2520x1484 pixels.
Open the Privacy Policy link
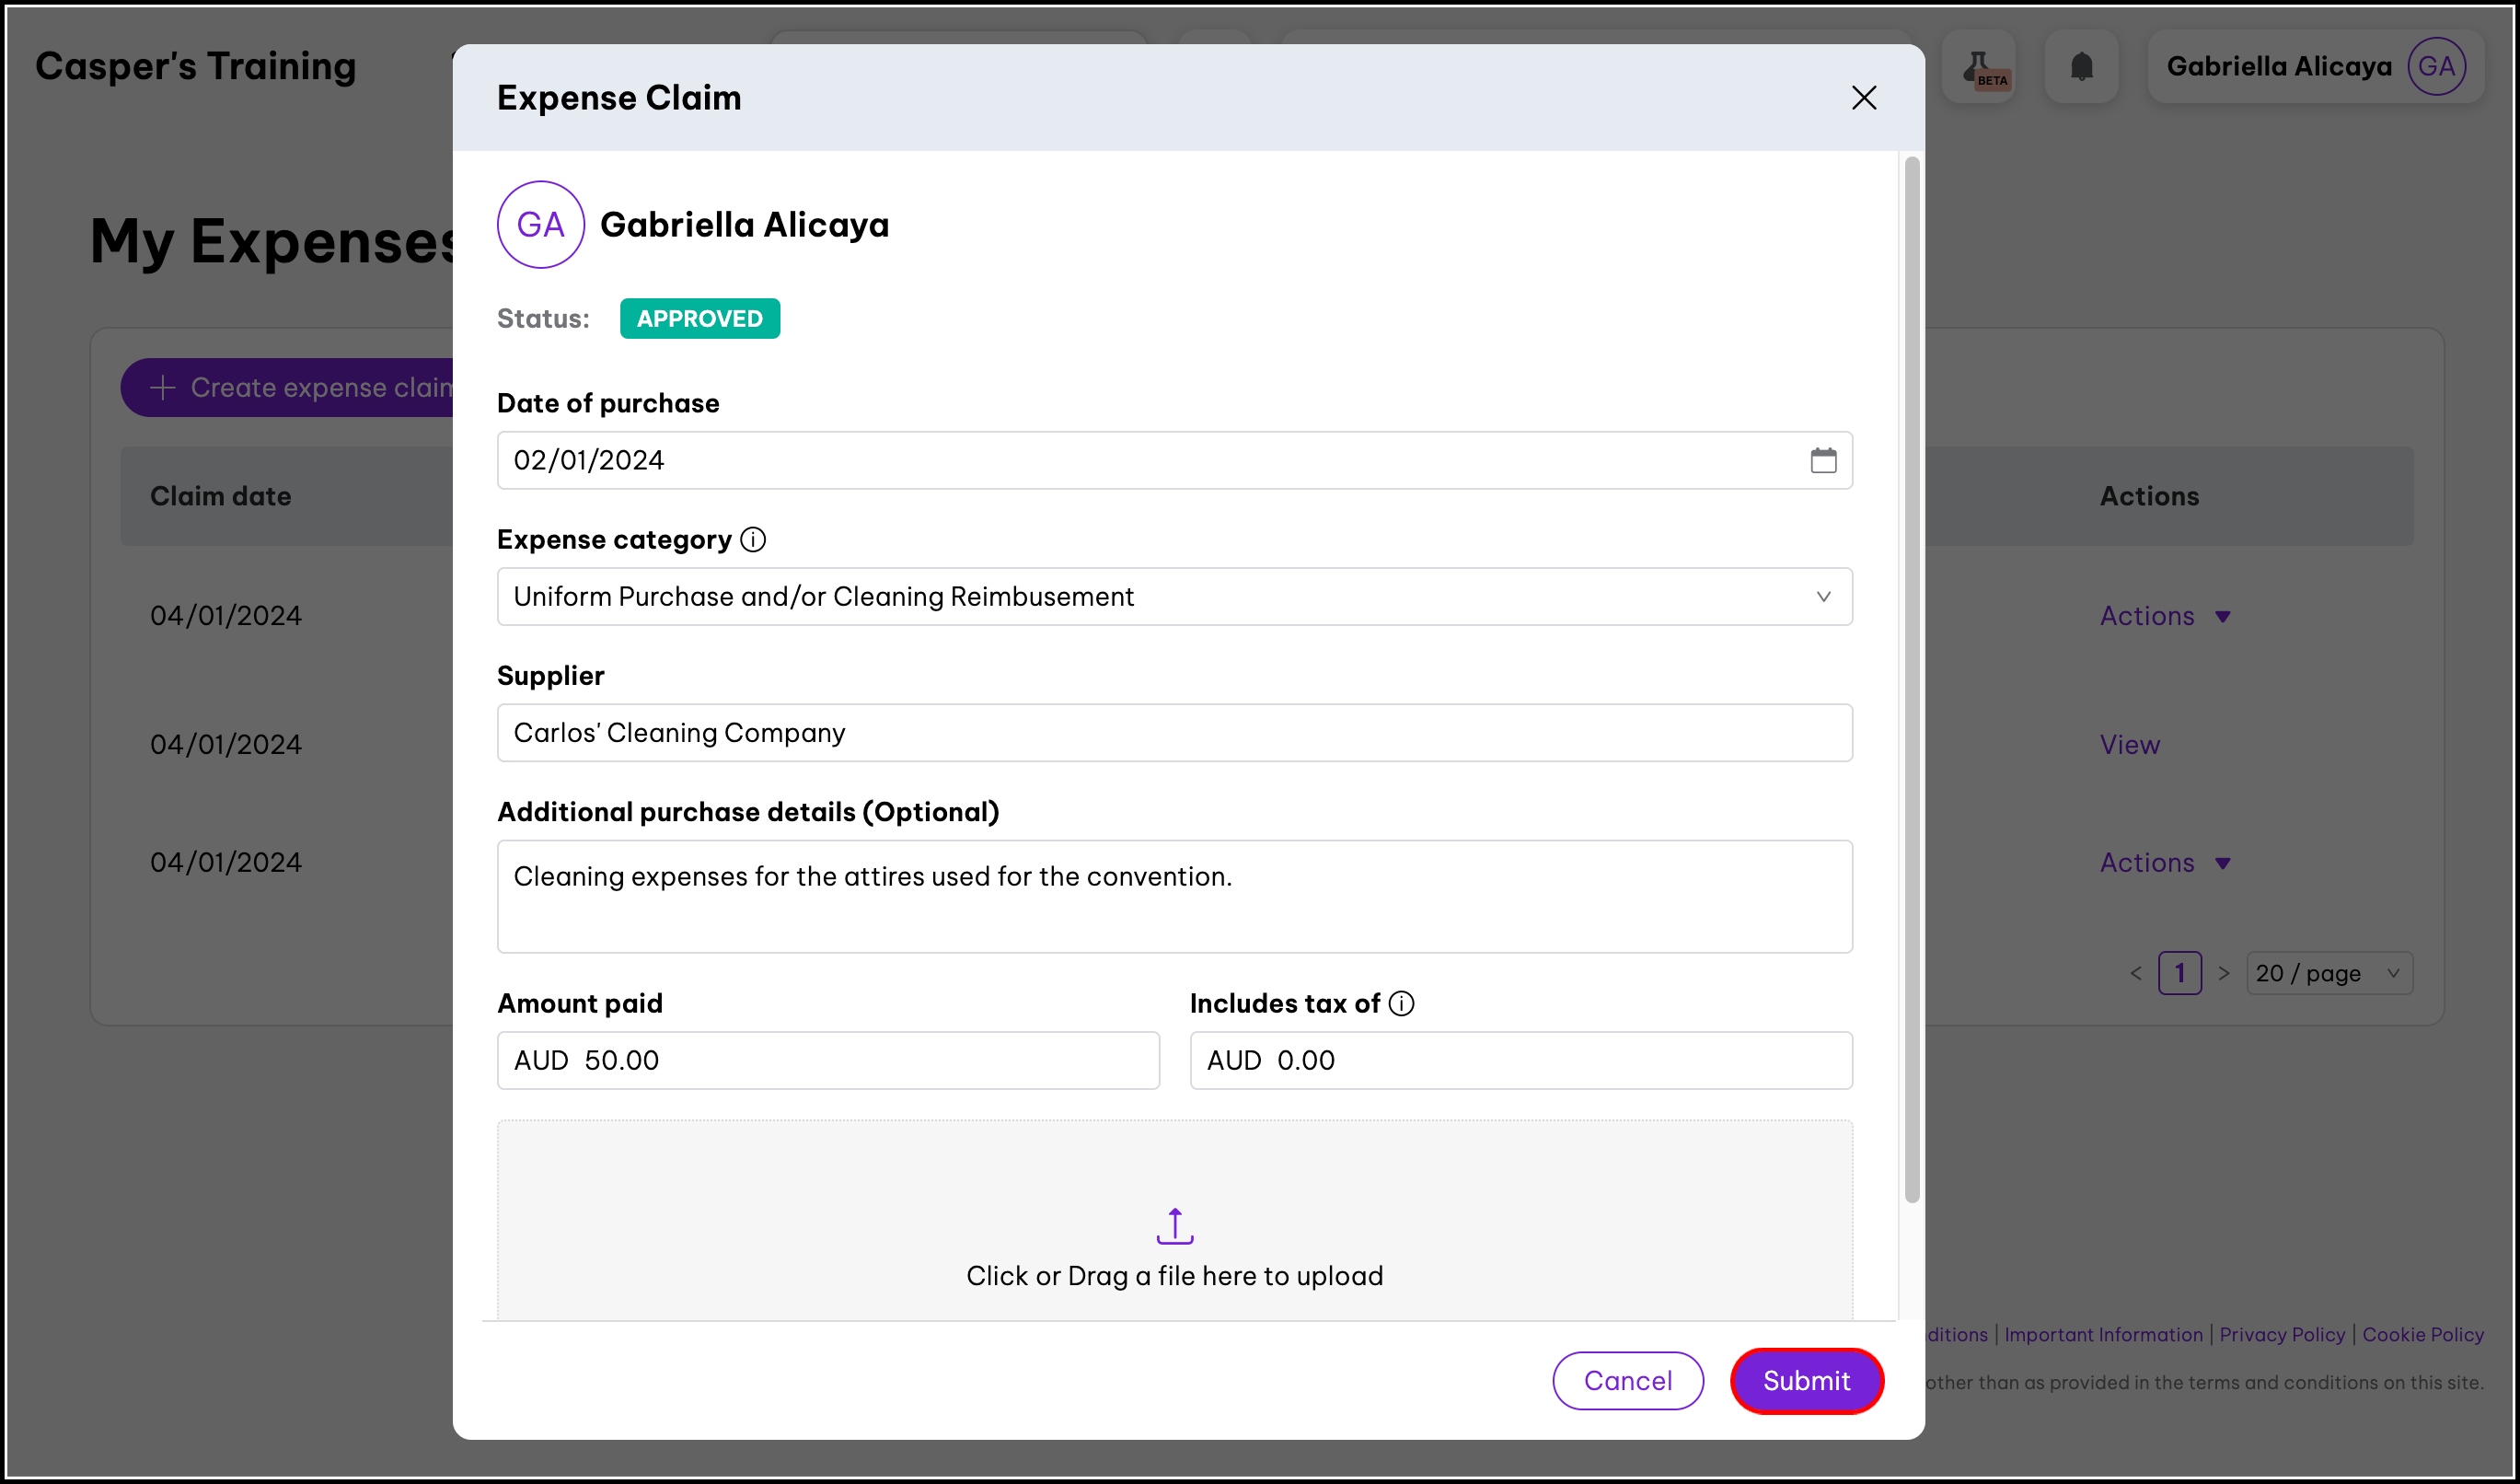pyautogui.click(x=2281, y=1334)
